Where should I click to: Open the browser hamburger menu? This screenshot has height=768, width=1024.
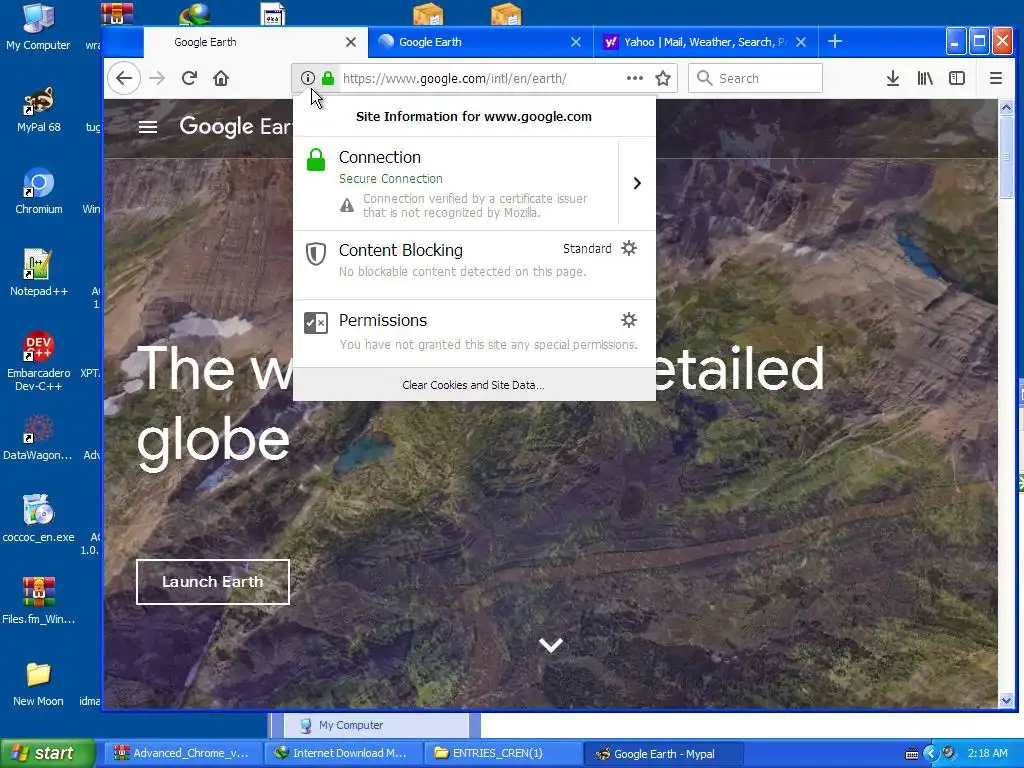tap(995, 78)
